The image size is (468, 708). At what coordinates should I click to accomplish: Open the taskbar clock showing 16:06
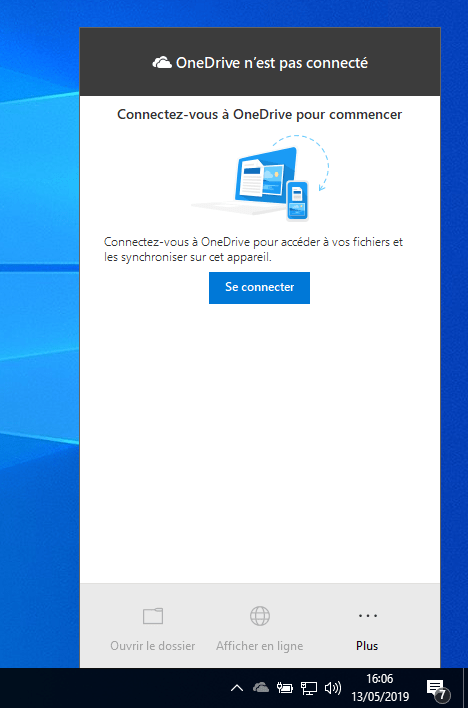pyautogui.click(x=379, y=679)
